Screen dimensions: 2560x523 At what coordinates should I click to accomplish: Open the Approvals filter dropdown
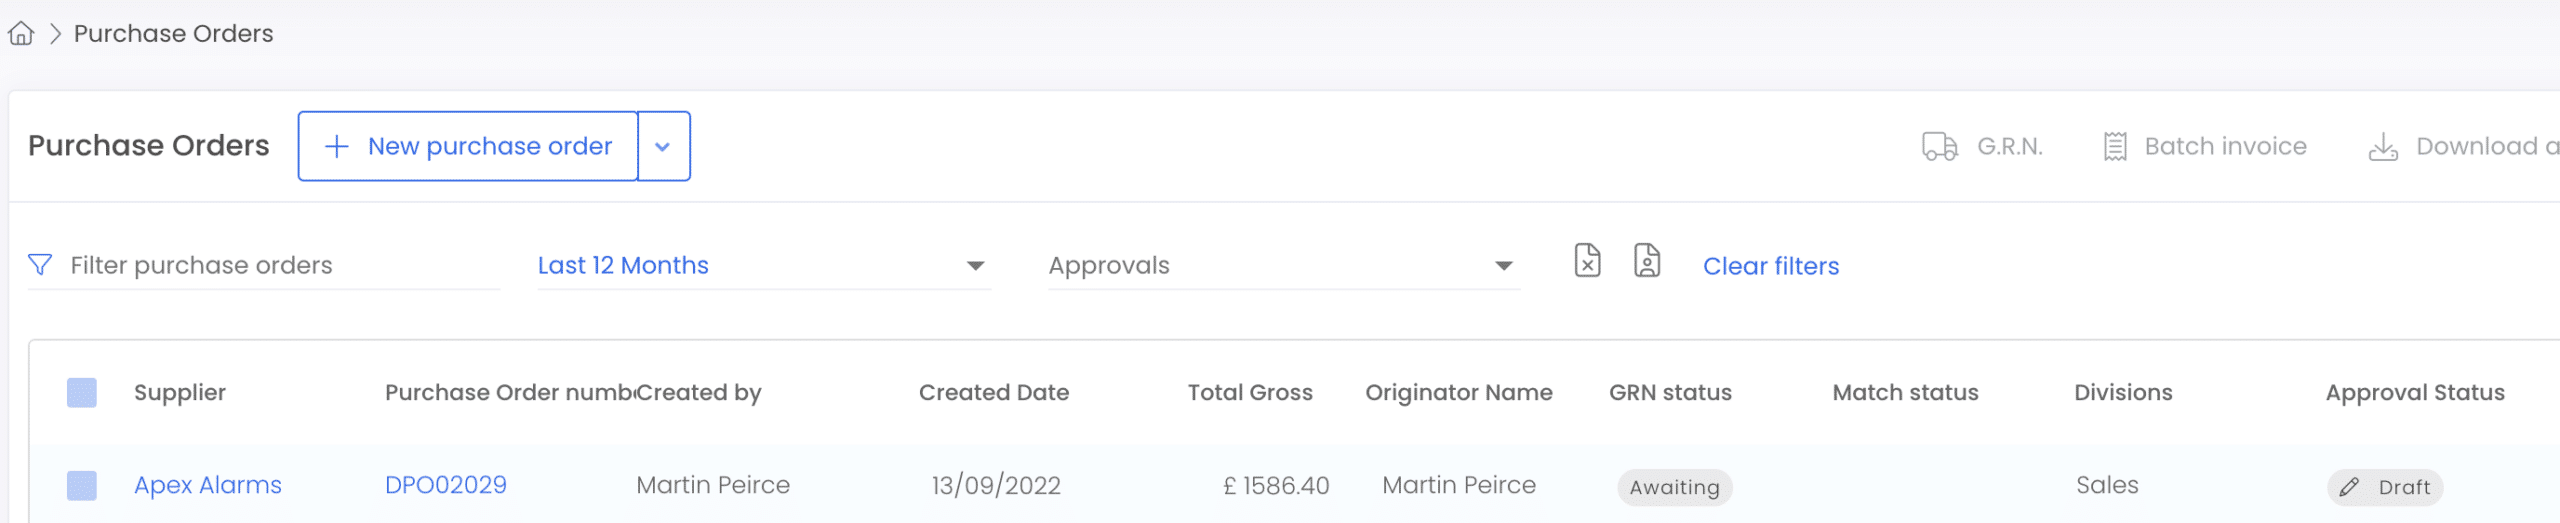click(x=1284, y=265)
